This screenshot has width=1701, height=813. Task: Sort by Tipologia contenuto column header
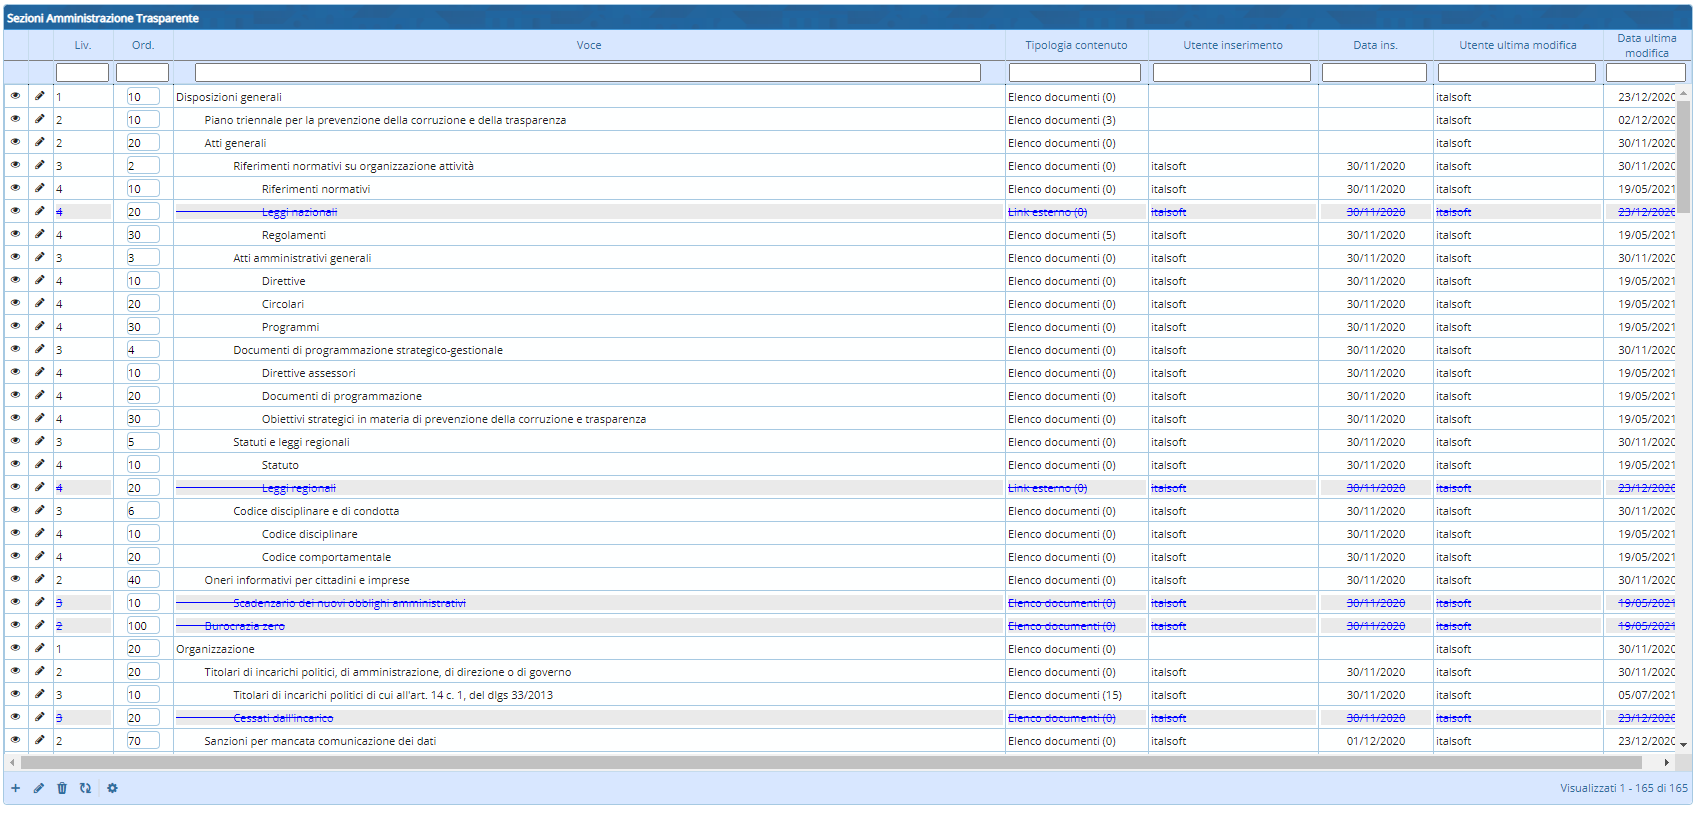pyautogui.click(x=1076, y=45)
